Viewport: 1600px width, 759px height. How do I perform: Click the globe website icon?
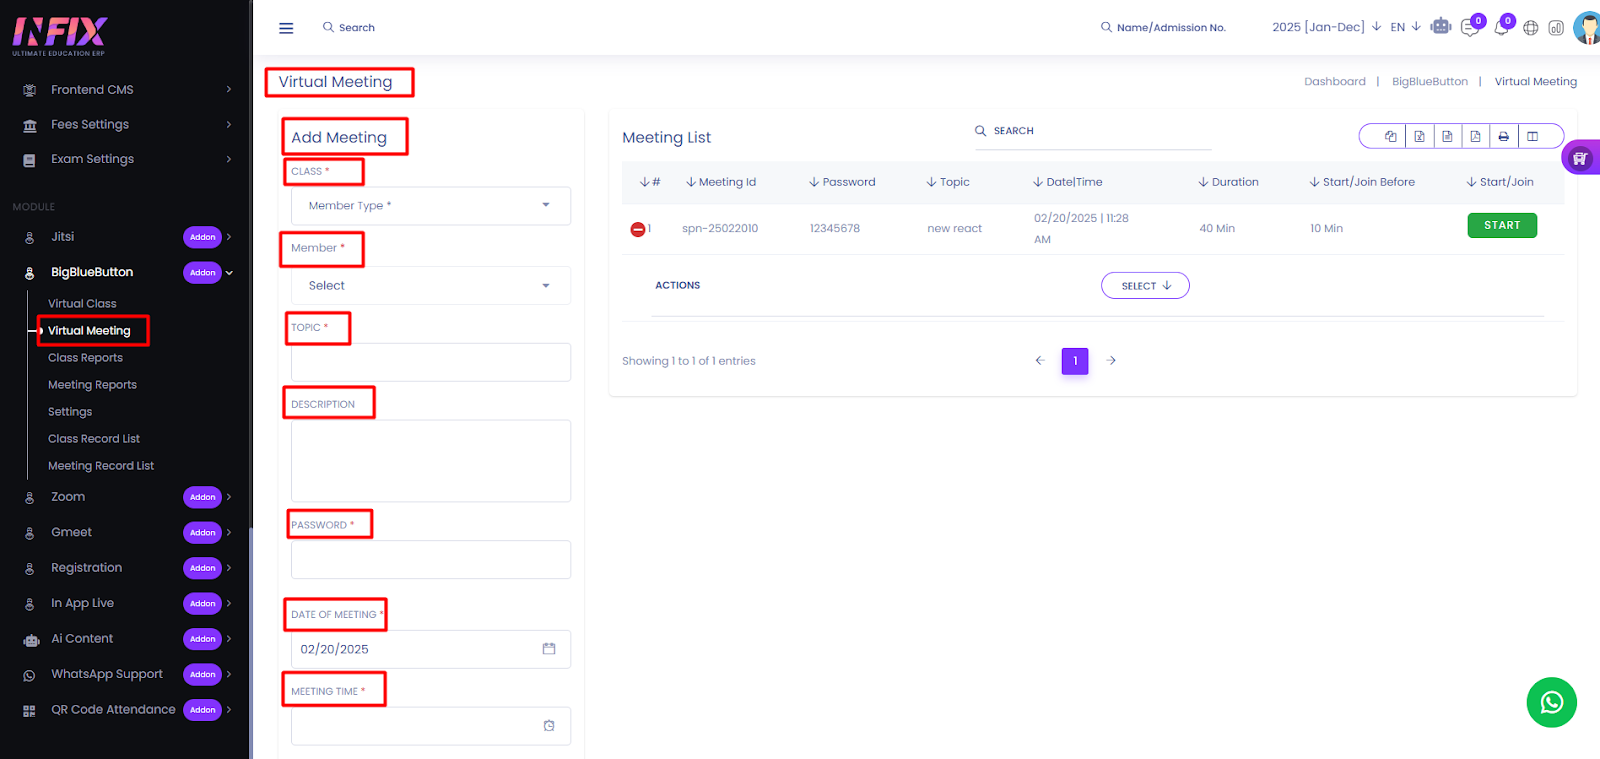point(1530,28)
